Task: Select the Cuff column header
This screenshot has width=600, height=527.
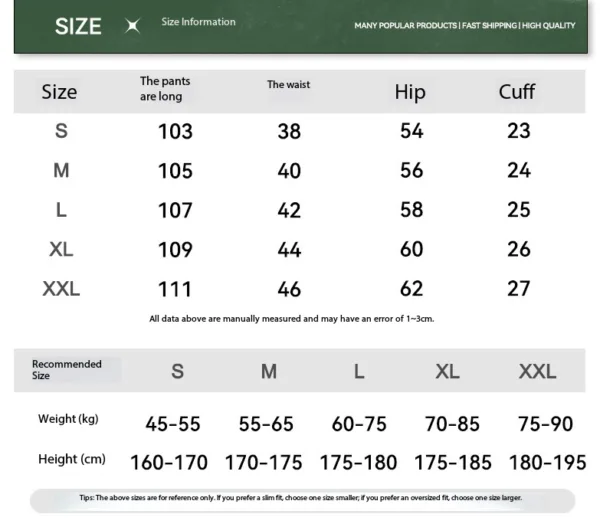Action: tap(517, 92)
